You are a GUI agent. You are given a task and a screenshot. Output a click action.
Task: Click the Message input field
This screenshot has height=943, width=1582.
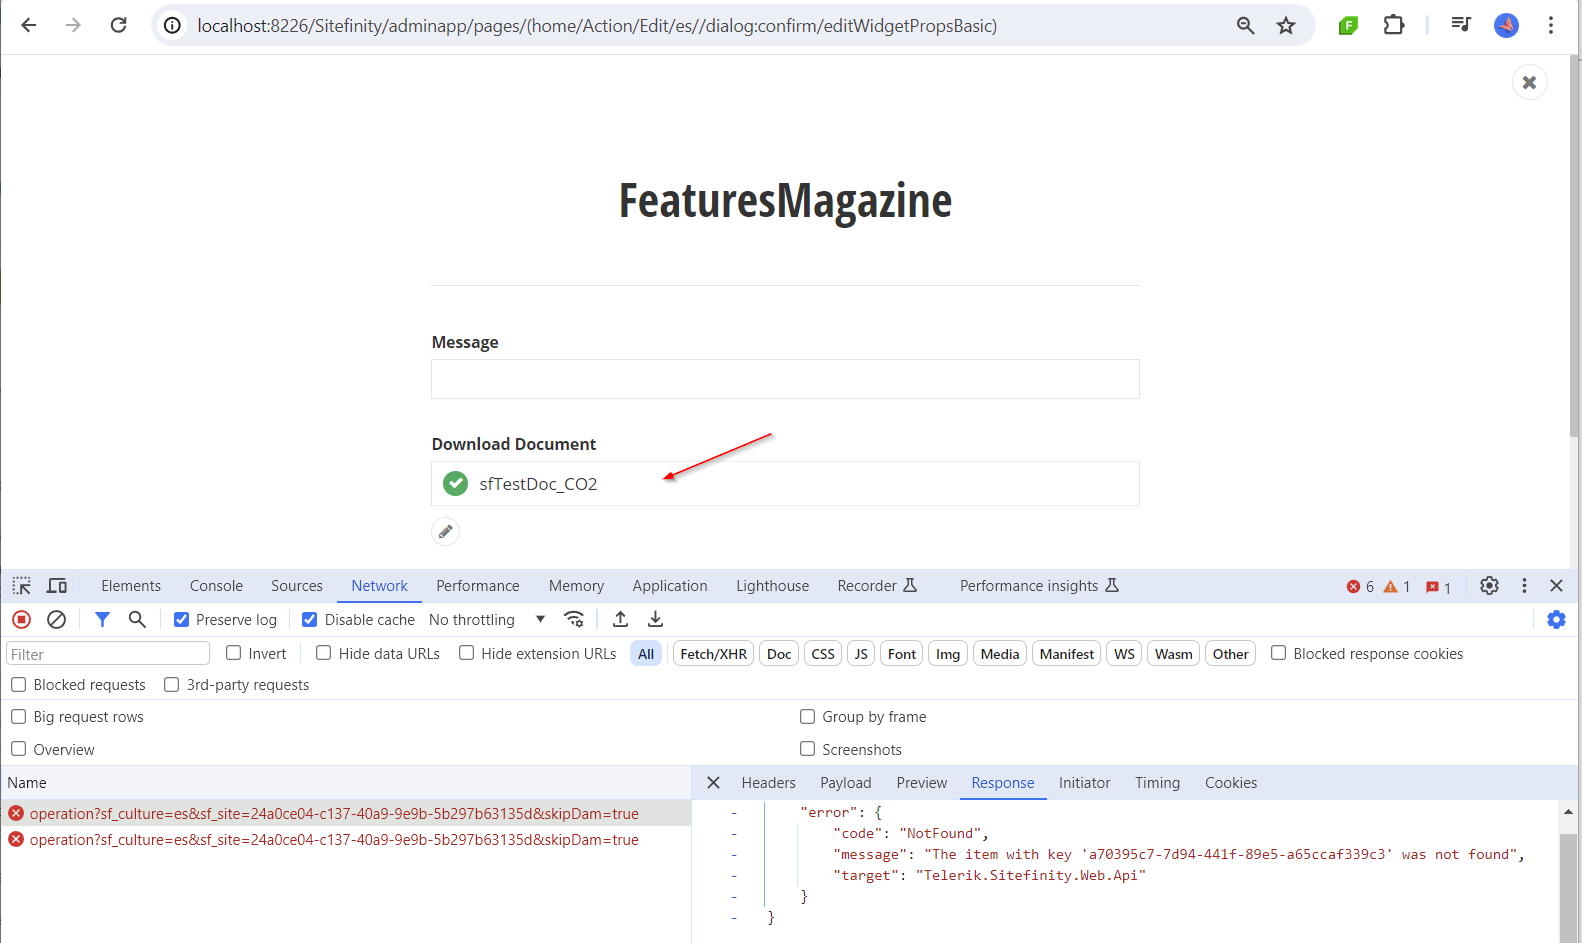785,379
